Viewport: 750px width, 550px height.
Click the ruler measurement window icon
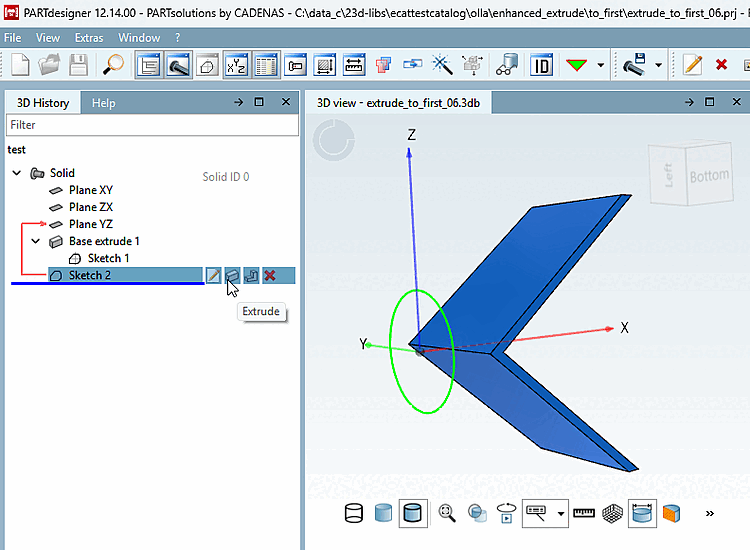pyautogui.click(x=354, y=65)
